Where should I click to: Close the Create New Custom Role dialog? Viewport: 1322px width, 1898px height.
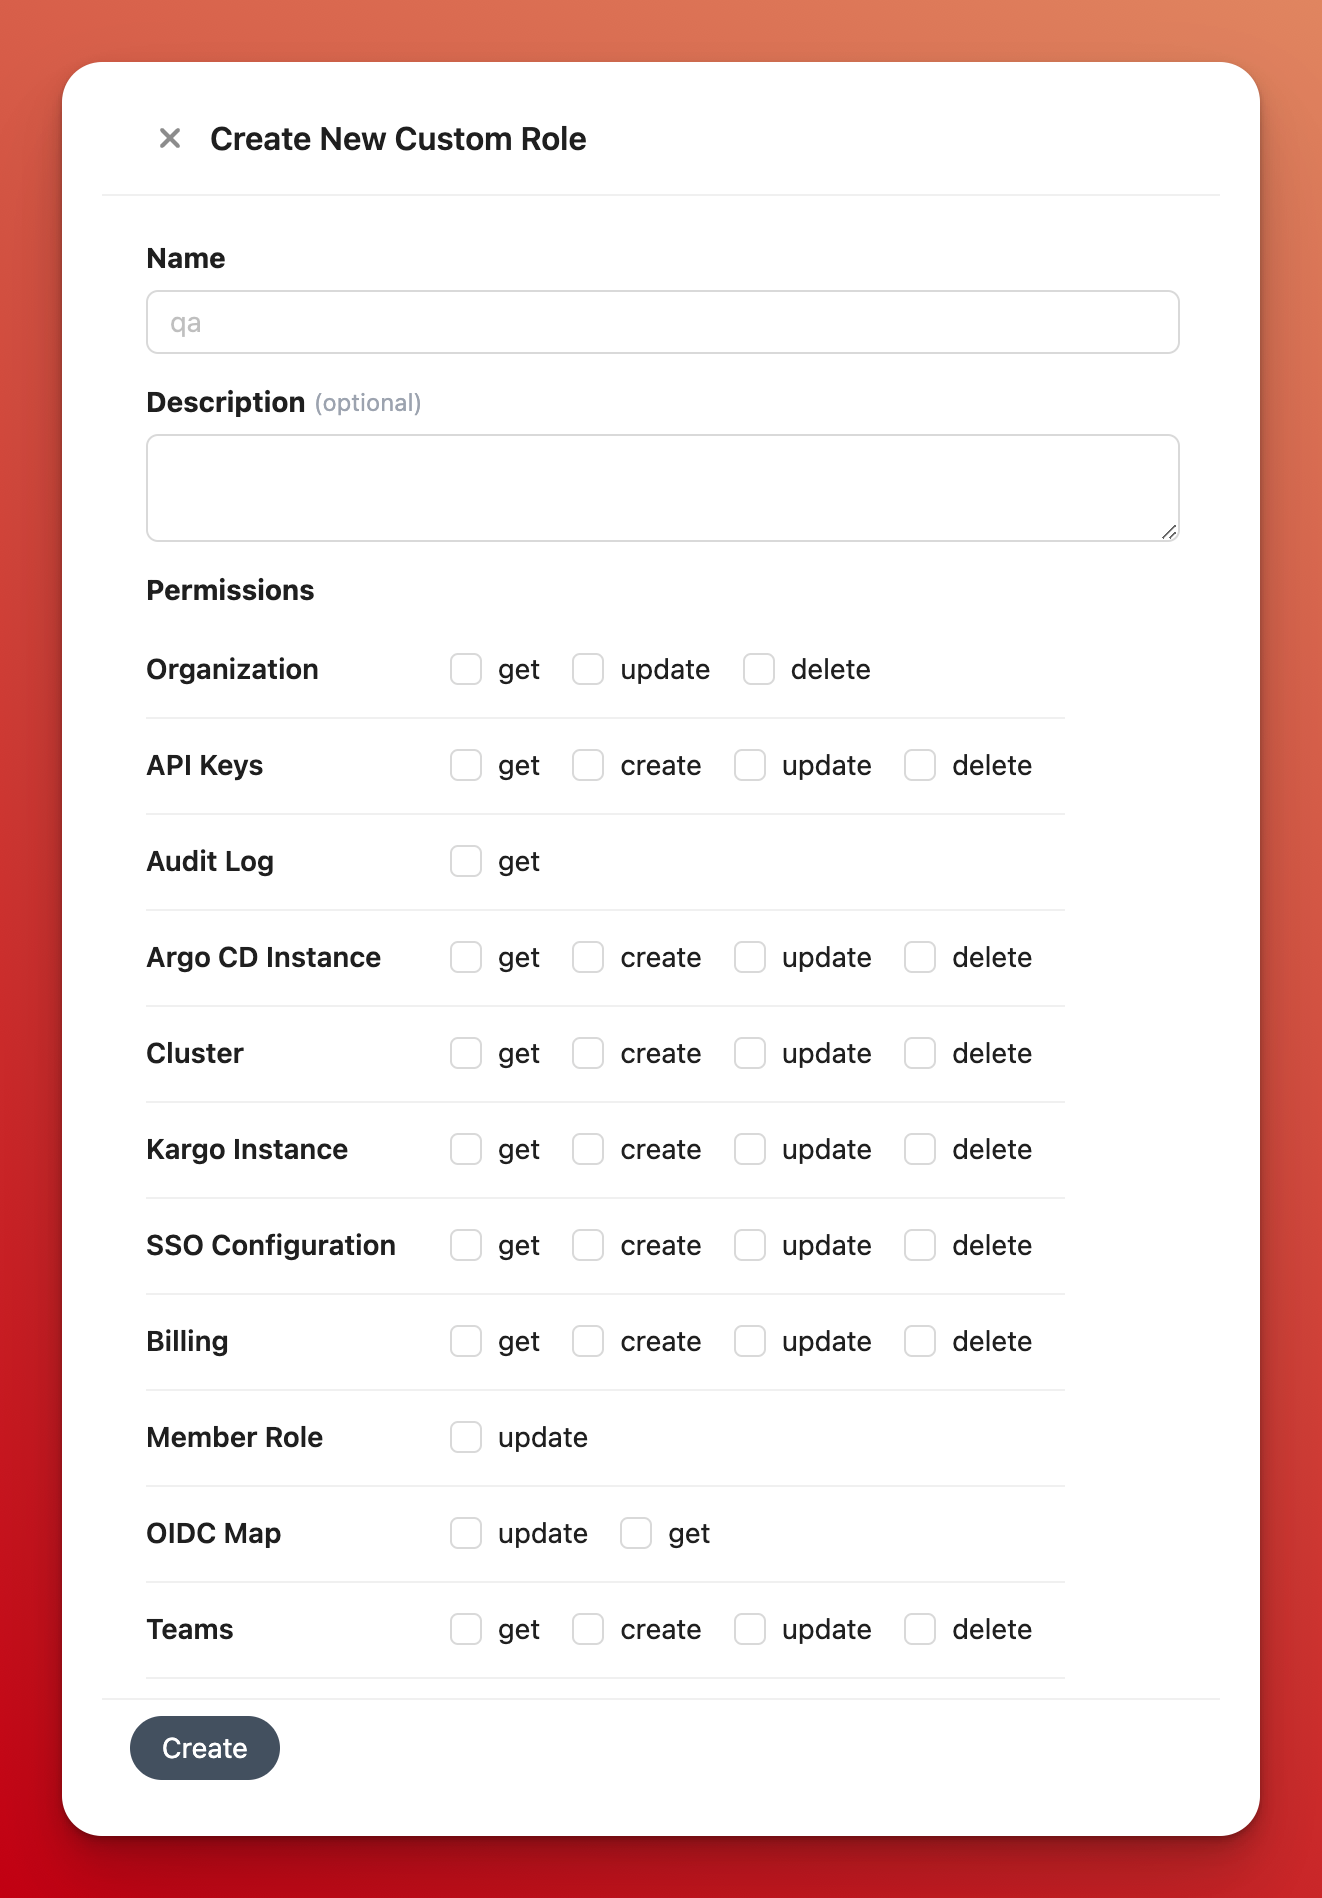[x=170, y=138]
